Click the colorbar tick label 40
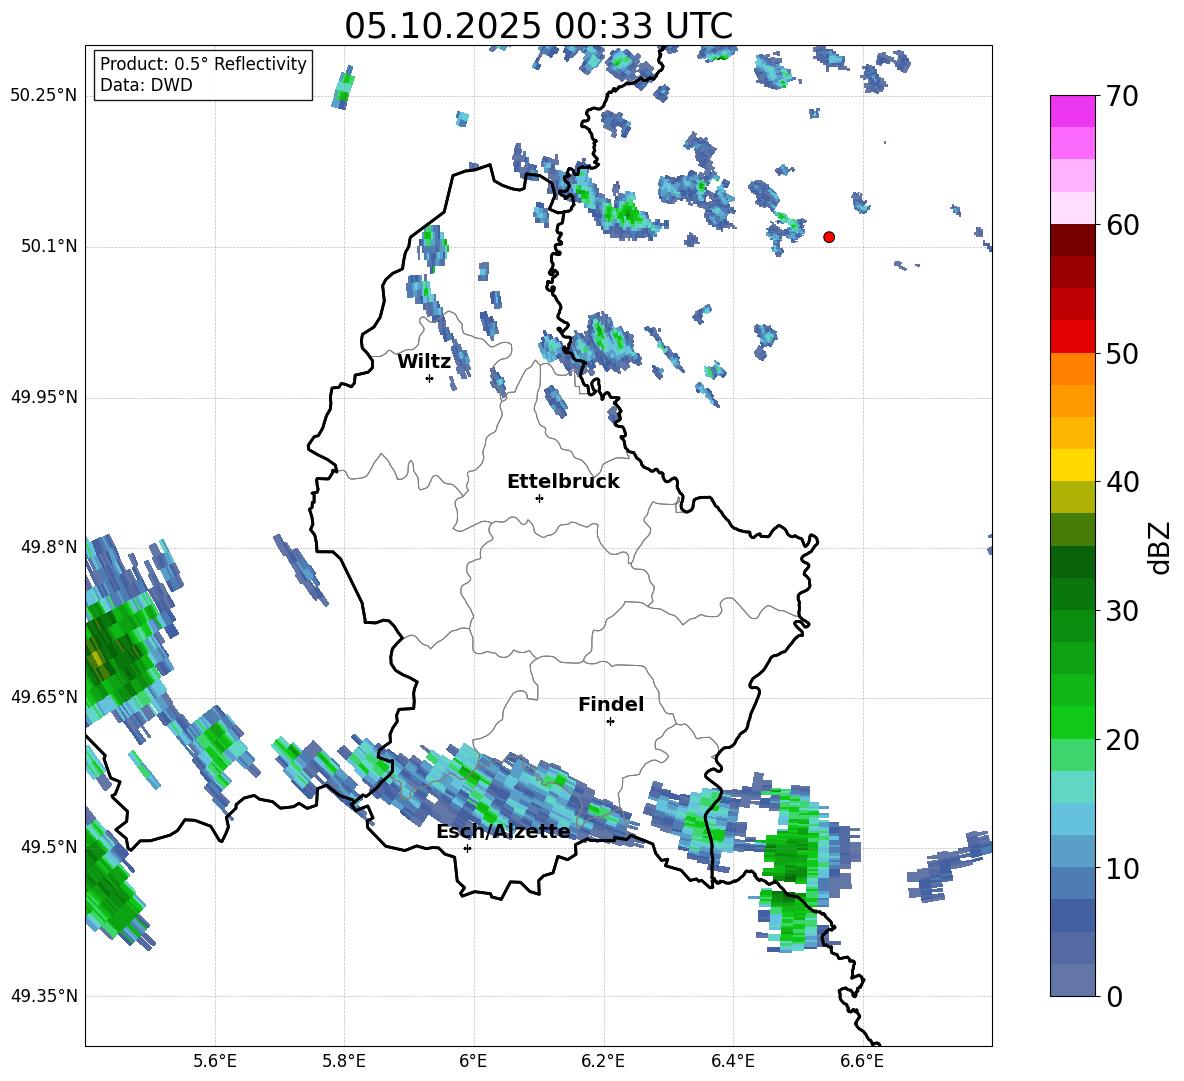Image resolution: width=1184 pixels, height=1081 pixels. [x=1122, y=482]
